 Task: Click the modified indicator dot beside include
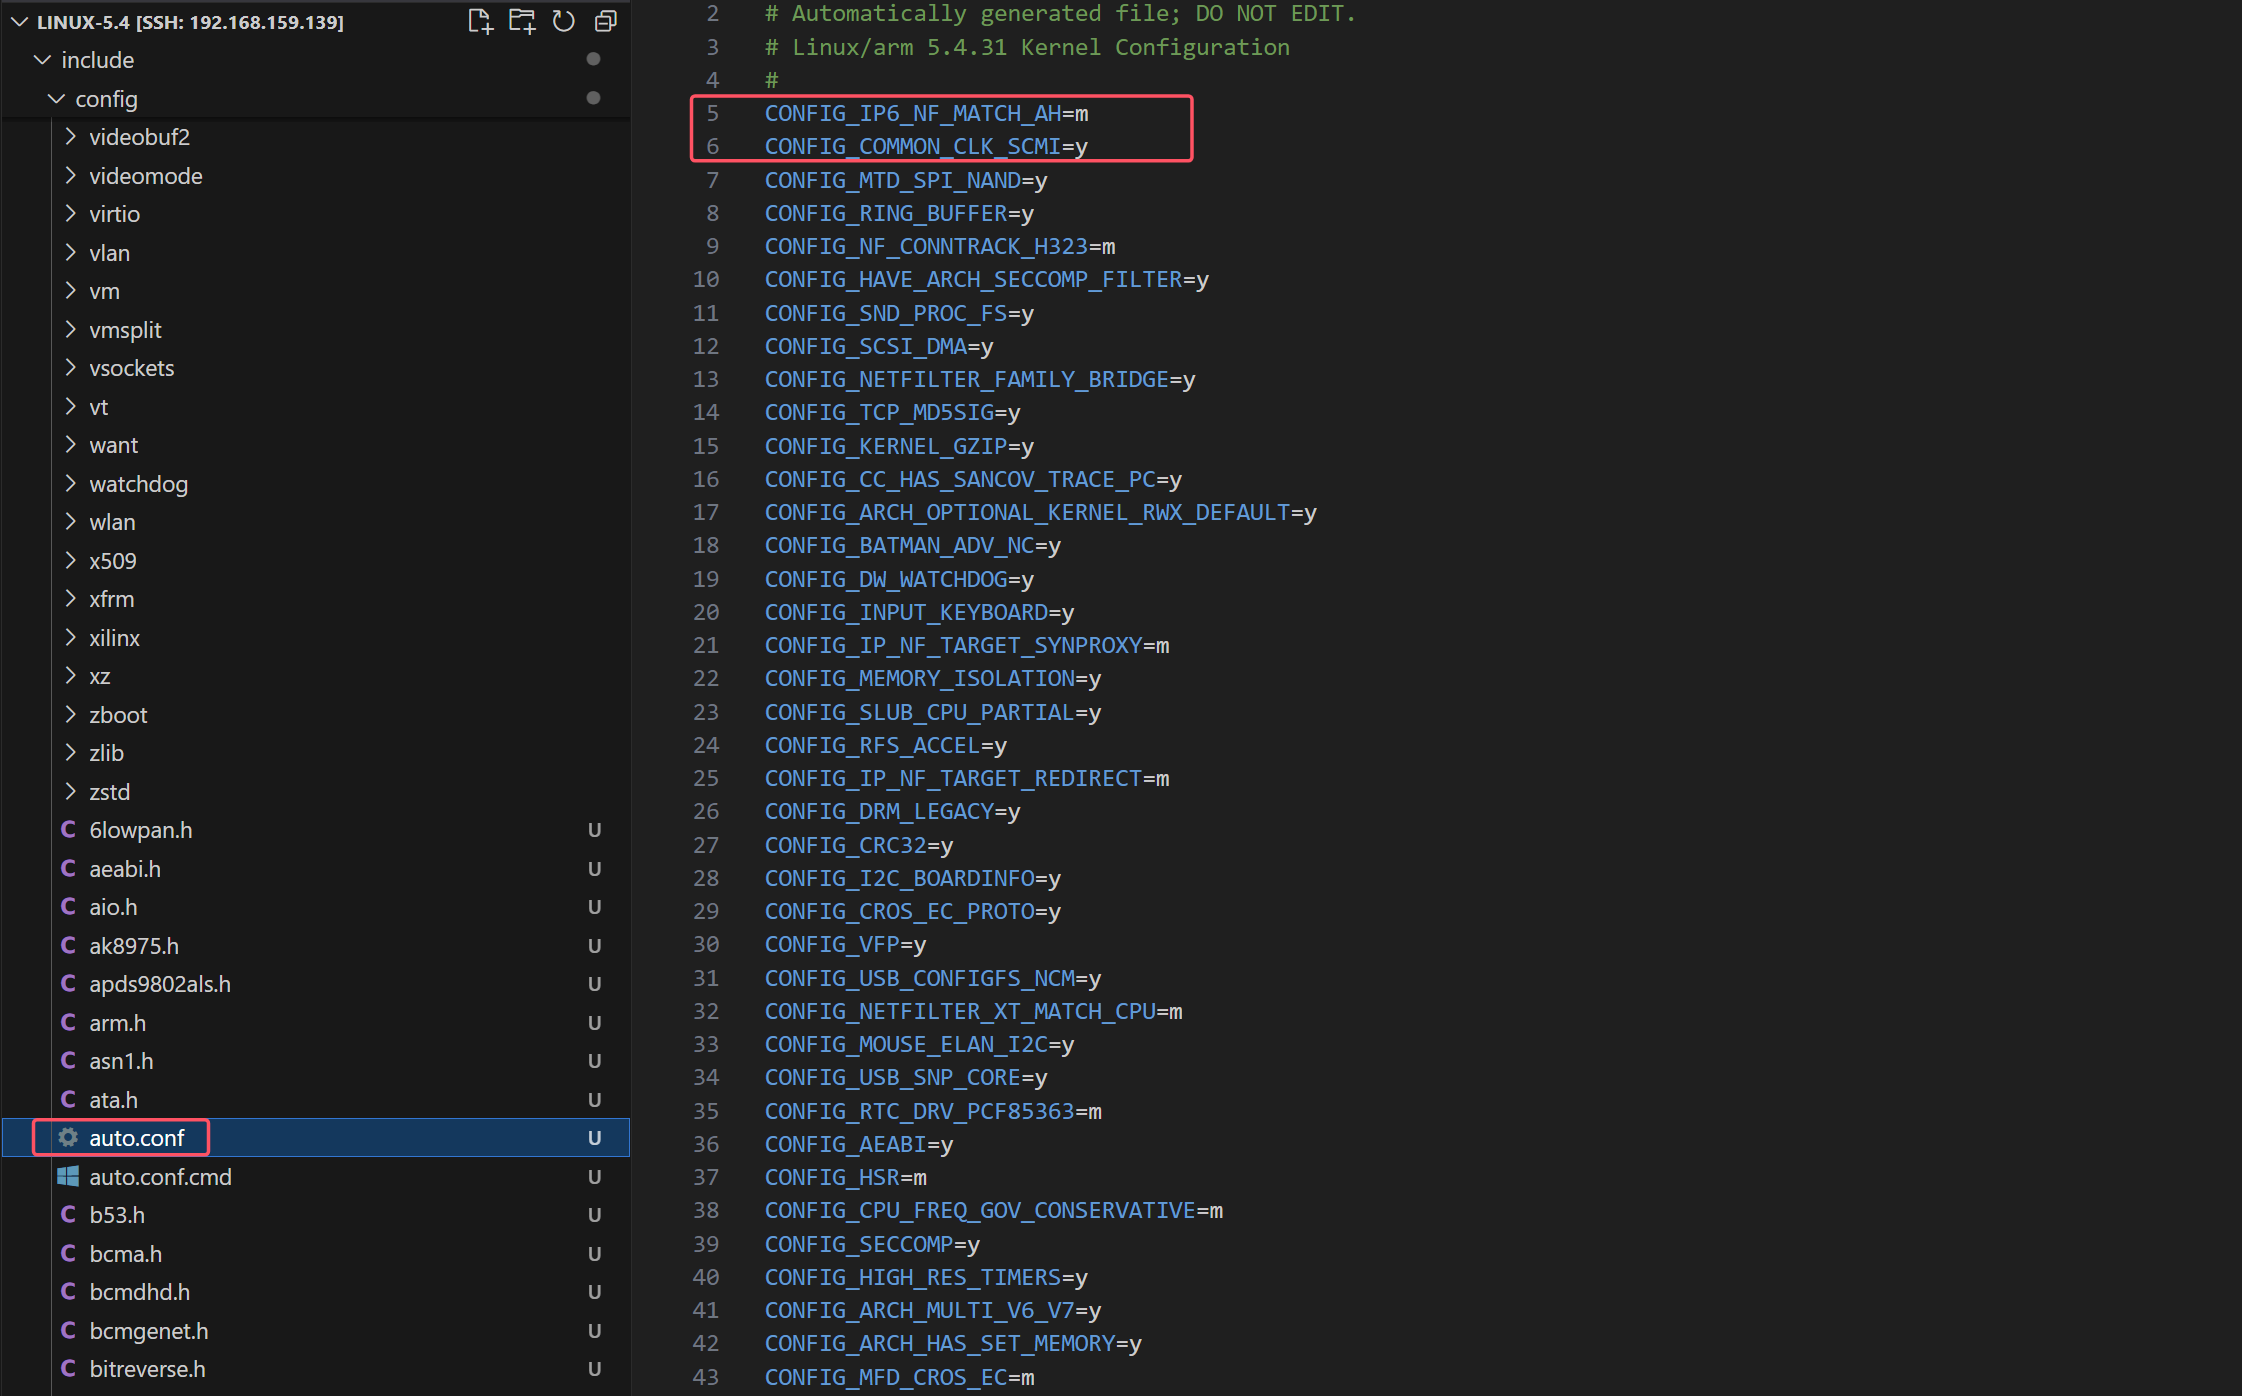[593, 59]
